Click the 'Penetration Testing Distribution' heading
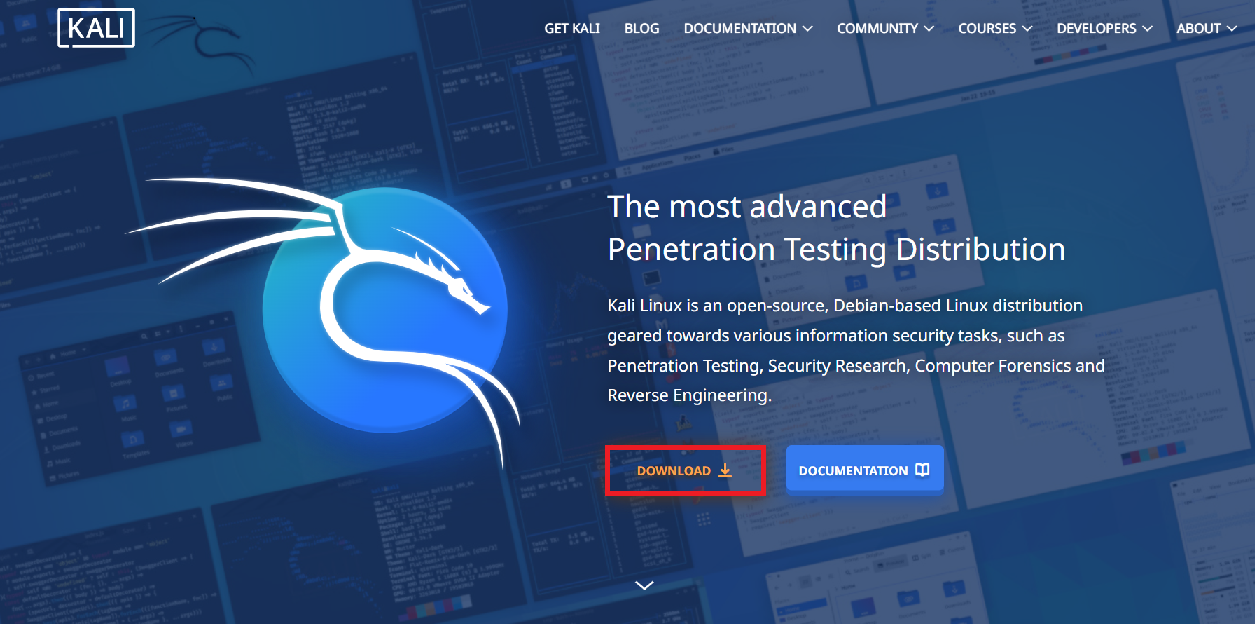The image size is (1255, 624). 836,248
